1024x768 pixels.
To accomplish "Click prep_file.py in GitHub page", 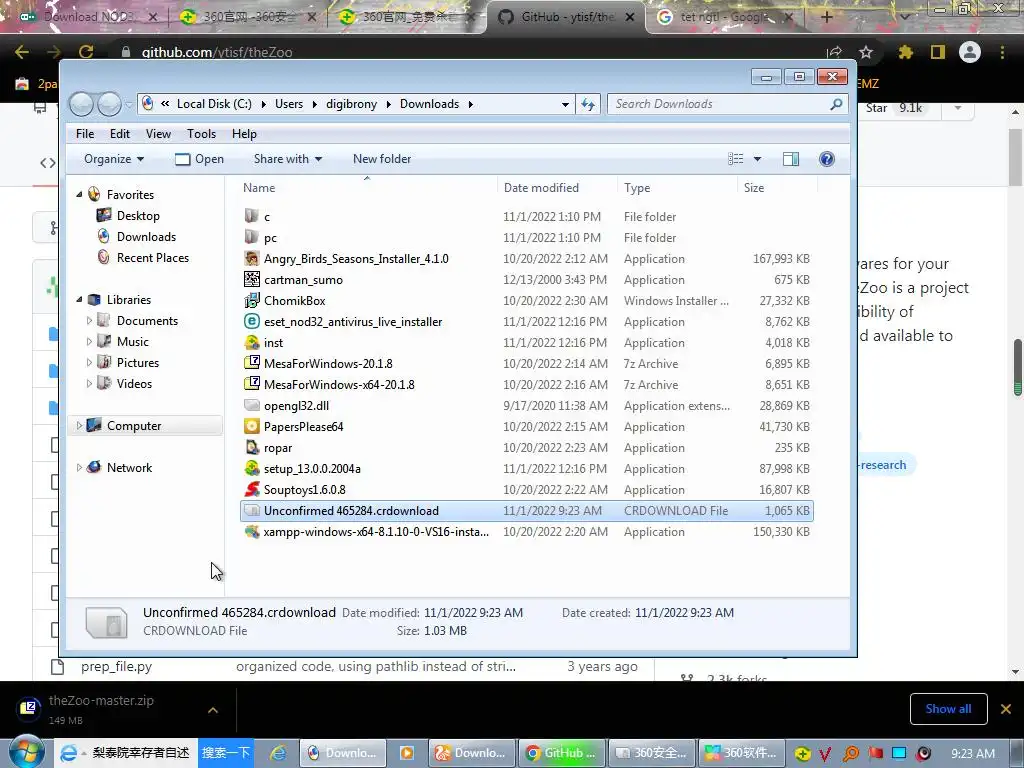I will pos(116,666).
